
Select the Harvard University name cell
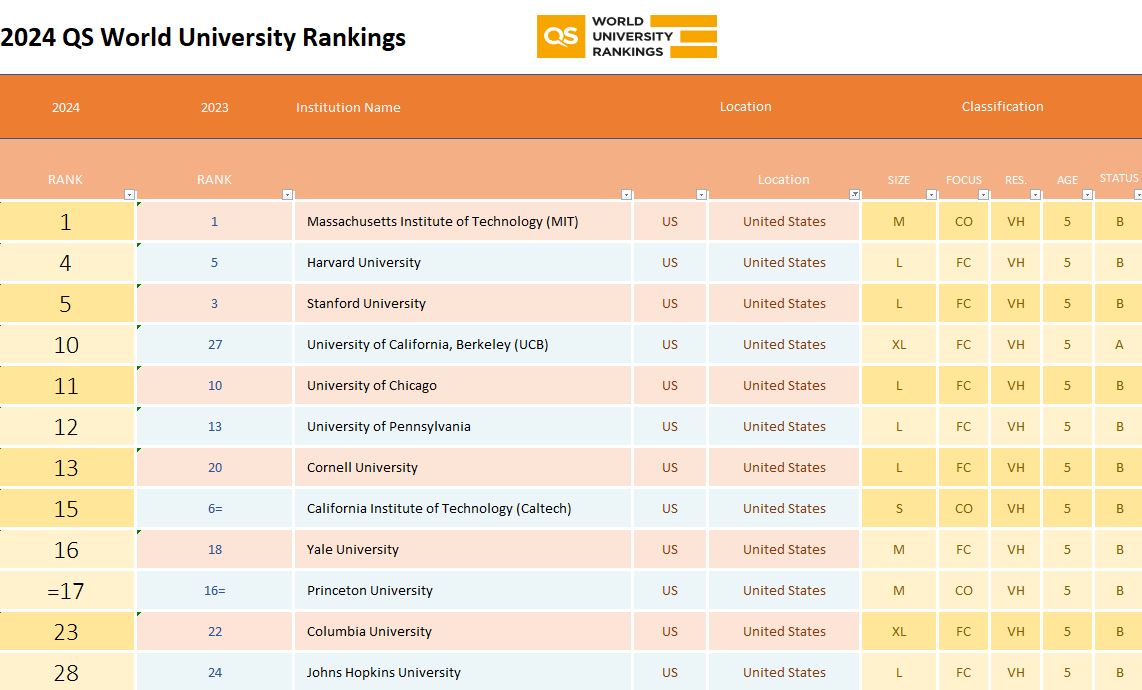(364, 263)
